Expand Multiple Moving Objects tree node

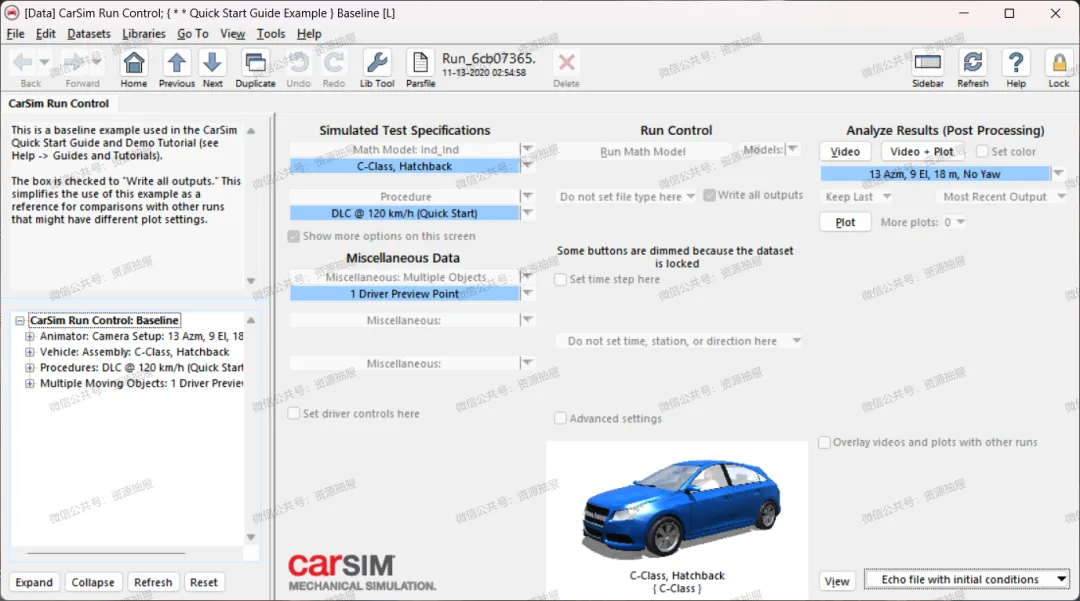coord(30,383)
